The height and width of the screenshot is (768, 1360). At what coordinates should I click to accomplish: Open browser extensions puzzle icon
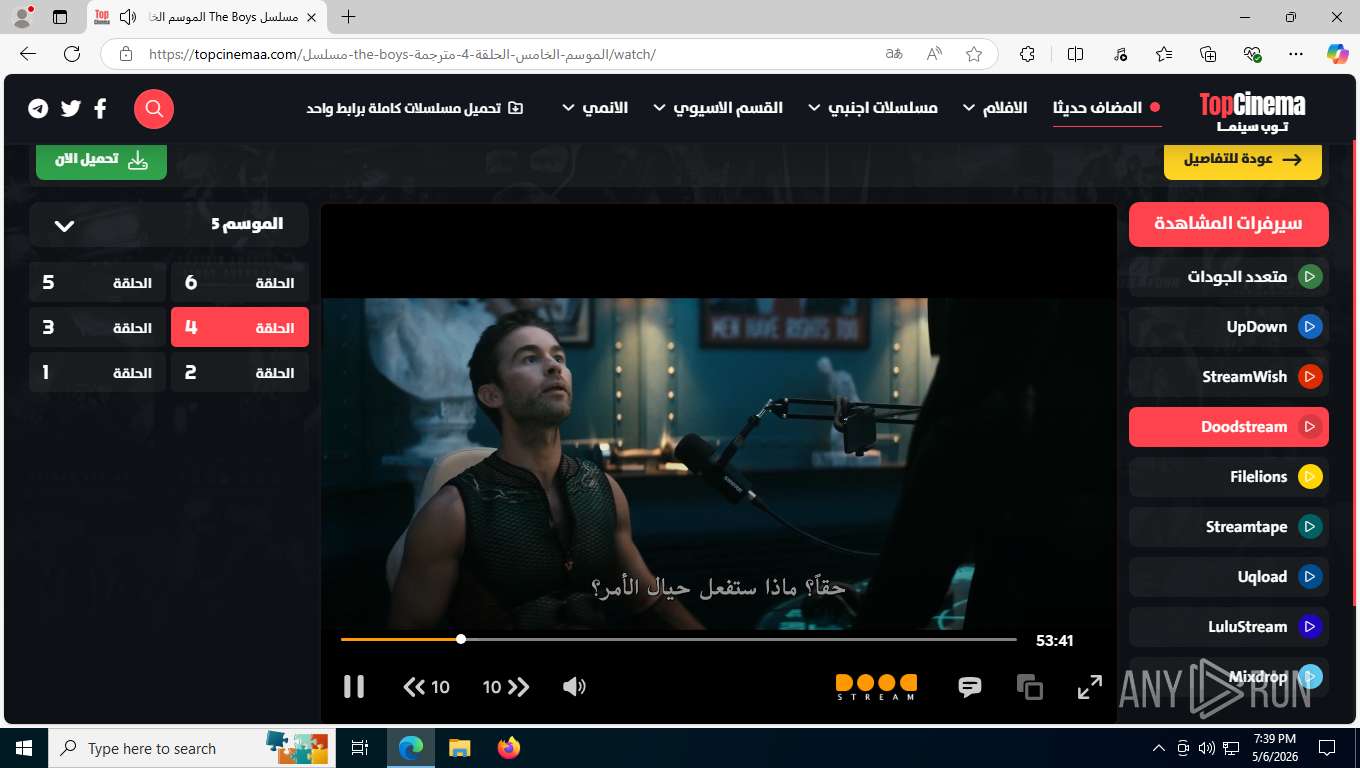(1027, 54)
